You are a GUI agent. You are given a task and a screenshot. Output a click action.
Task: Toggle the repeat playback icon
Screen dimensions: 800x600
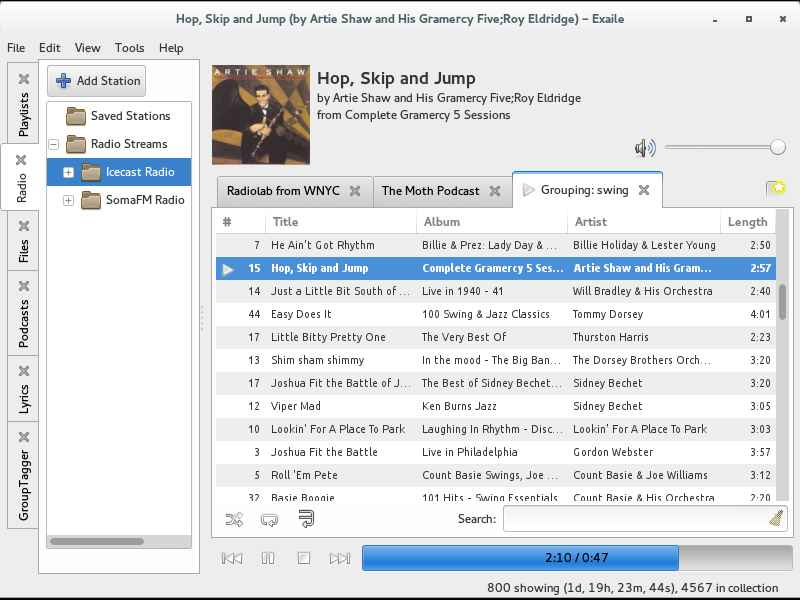click(x=269, y=520)
